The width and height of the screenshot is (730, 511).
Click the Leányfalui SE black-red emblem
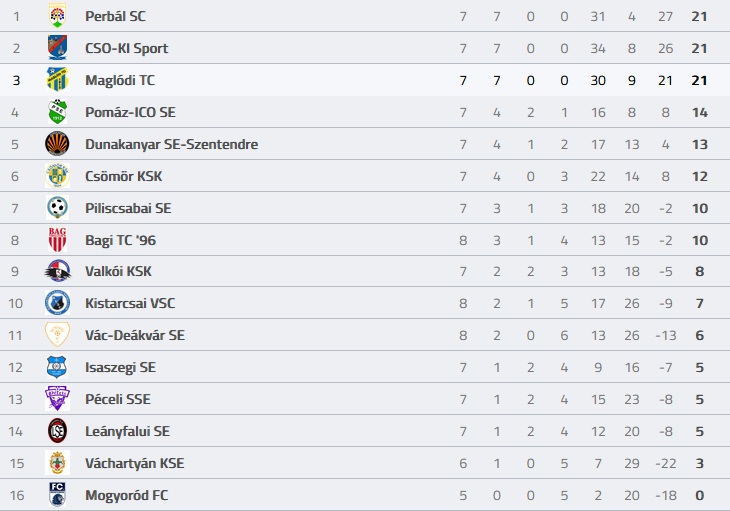coord(57,431)
